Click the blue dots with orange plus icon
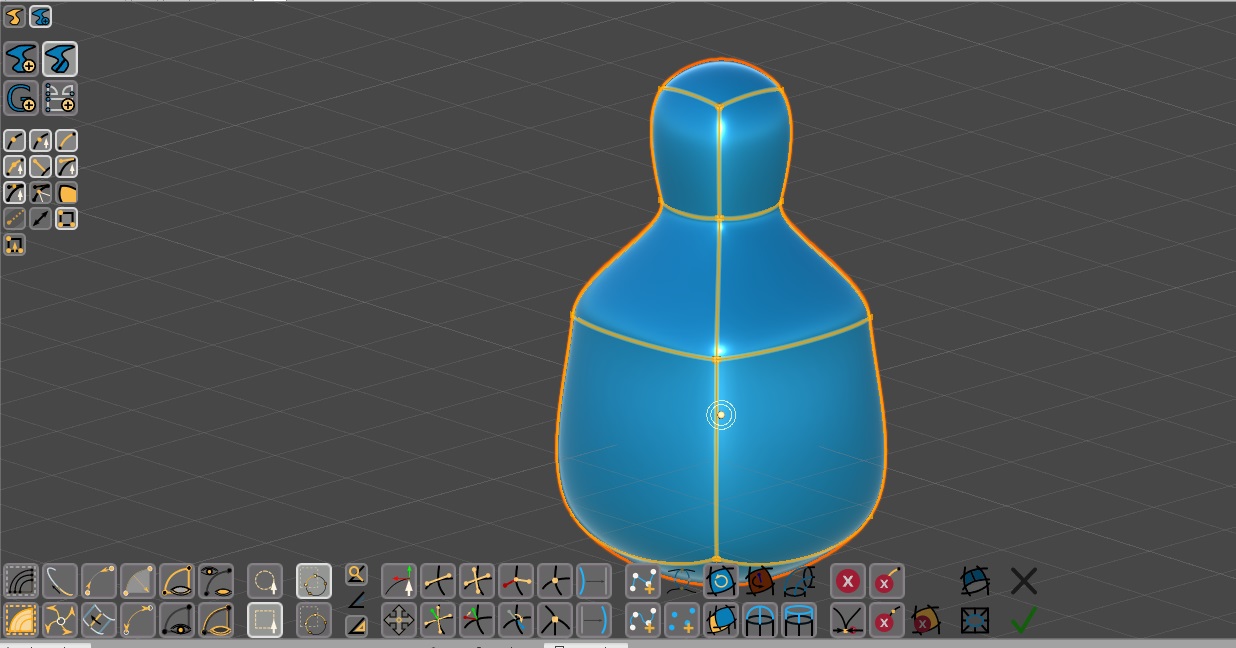The width and height of the screenshot is (1236, 648). point(682,621)
